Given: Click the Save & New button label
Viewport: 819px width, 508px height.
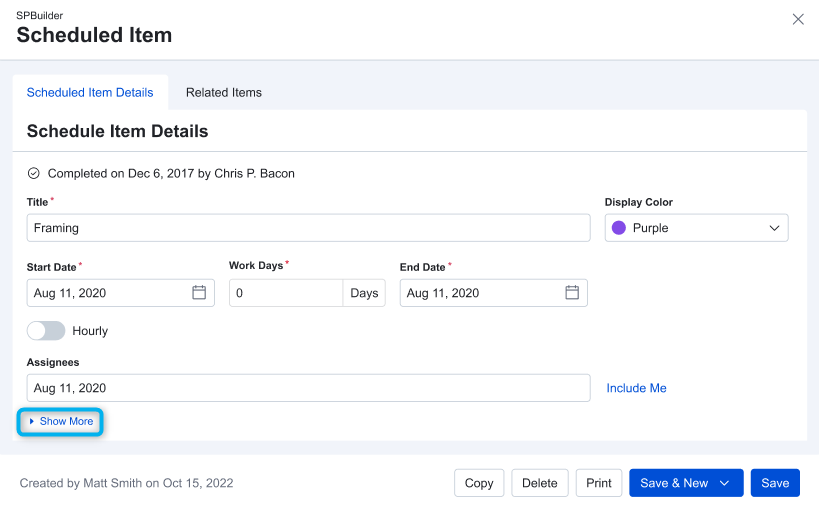Looking at the screenshot, I should [x=674, y=483].
